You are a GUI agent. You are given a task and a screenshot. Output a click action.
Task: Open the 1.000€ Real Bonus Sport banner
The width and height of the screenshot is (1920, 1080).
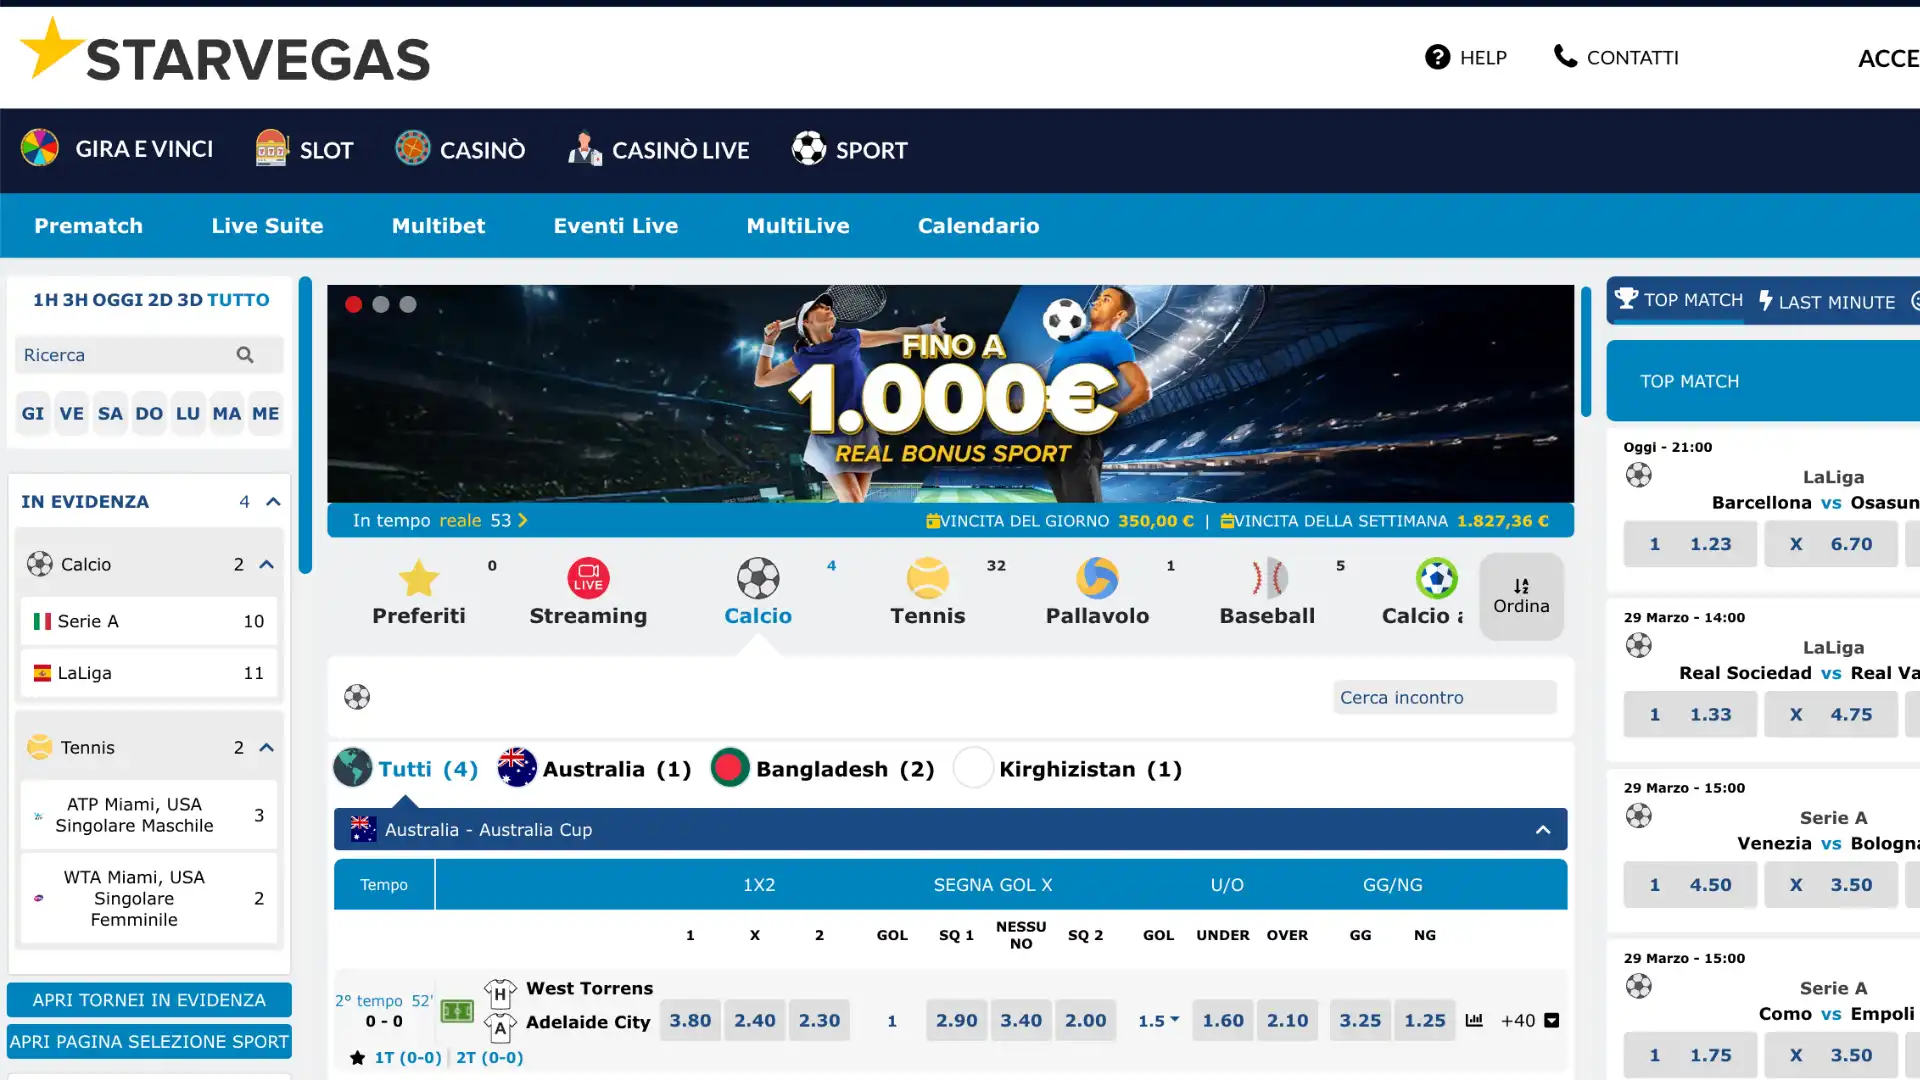coord(950,394)
